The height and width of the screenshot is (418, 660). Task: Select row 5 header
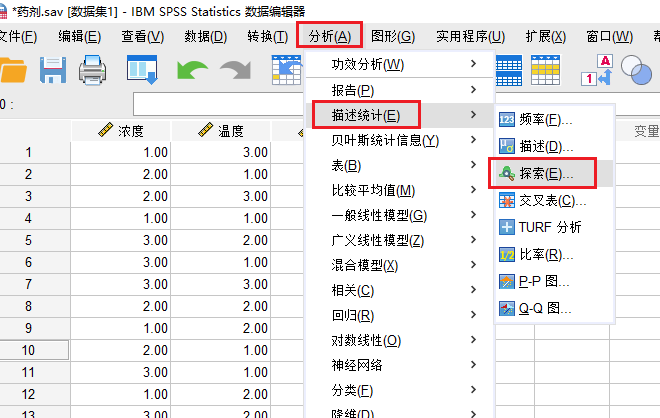(x=35, y=240)
